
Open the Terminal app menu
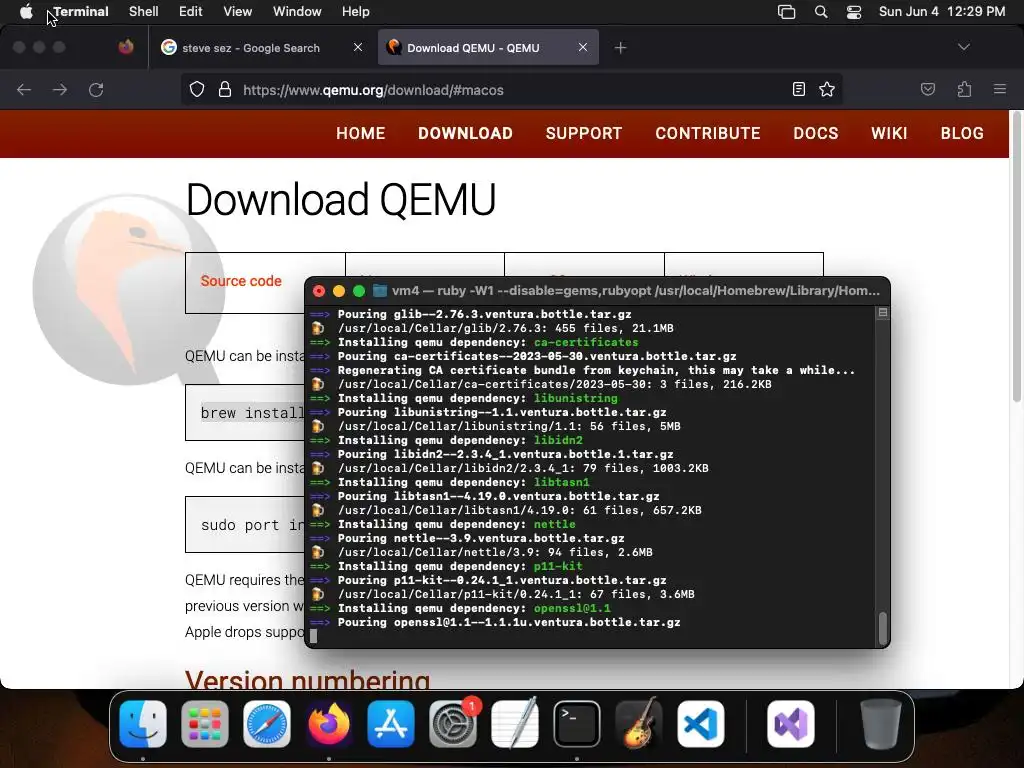click(81, 11)
